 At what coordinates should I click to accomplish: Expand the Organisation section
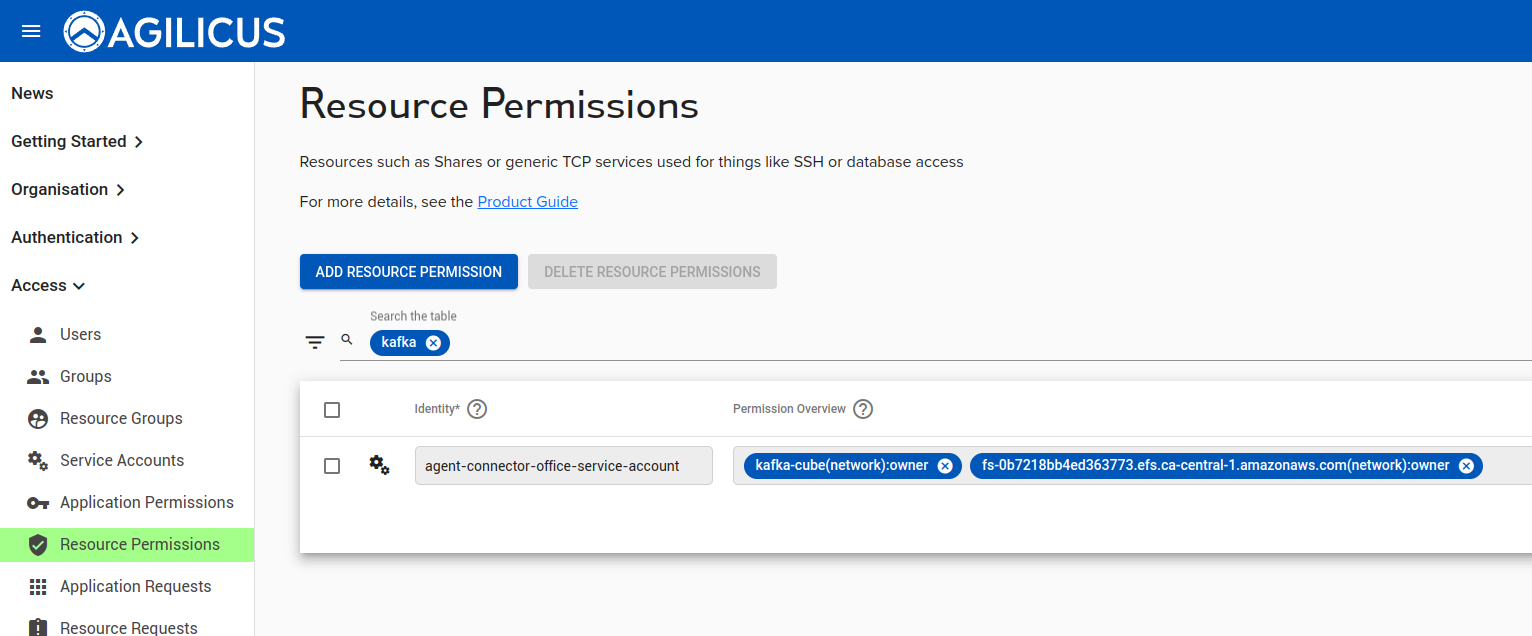click(x=68, y=189)
